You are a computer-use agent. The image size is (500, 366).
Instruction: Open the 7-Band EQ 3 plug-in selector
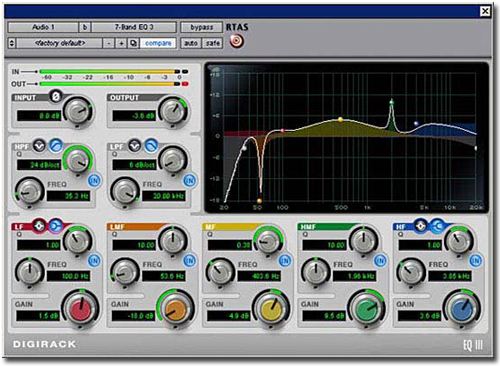pos(134,27)
